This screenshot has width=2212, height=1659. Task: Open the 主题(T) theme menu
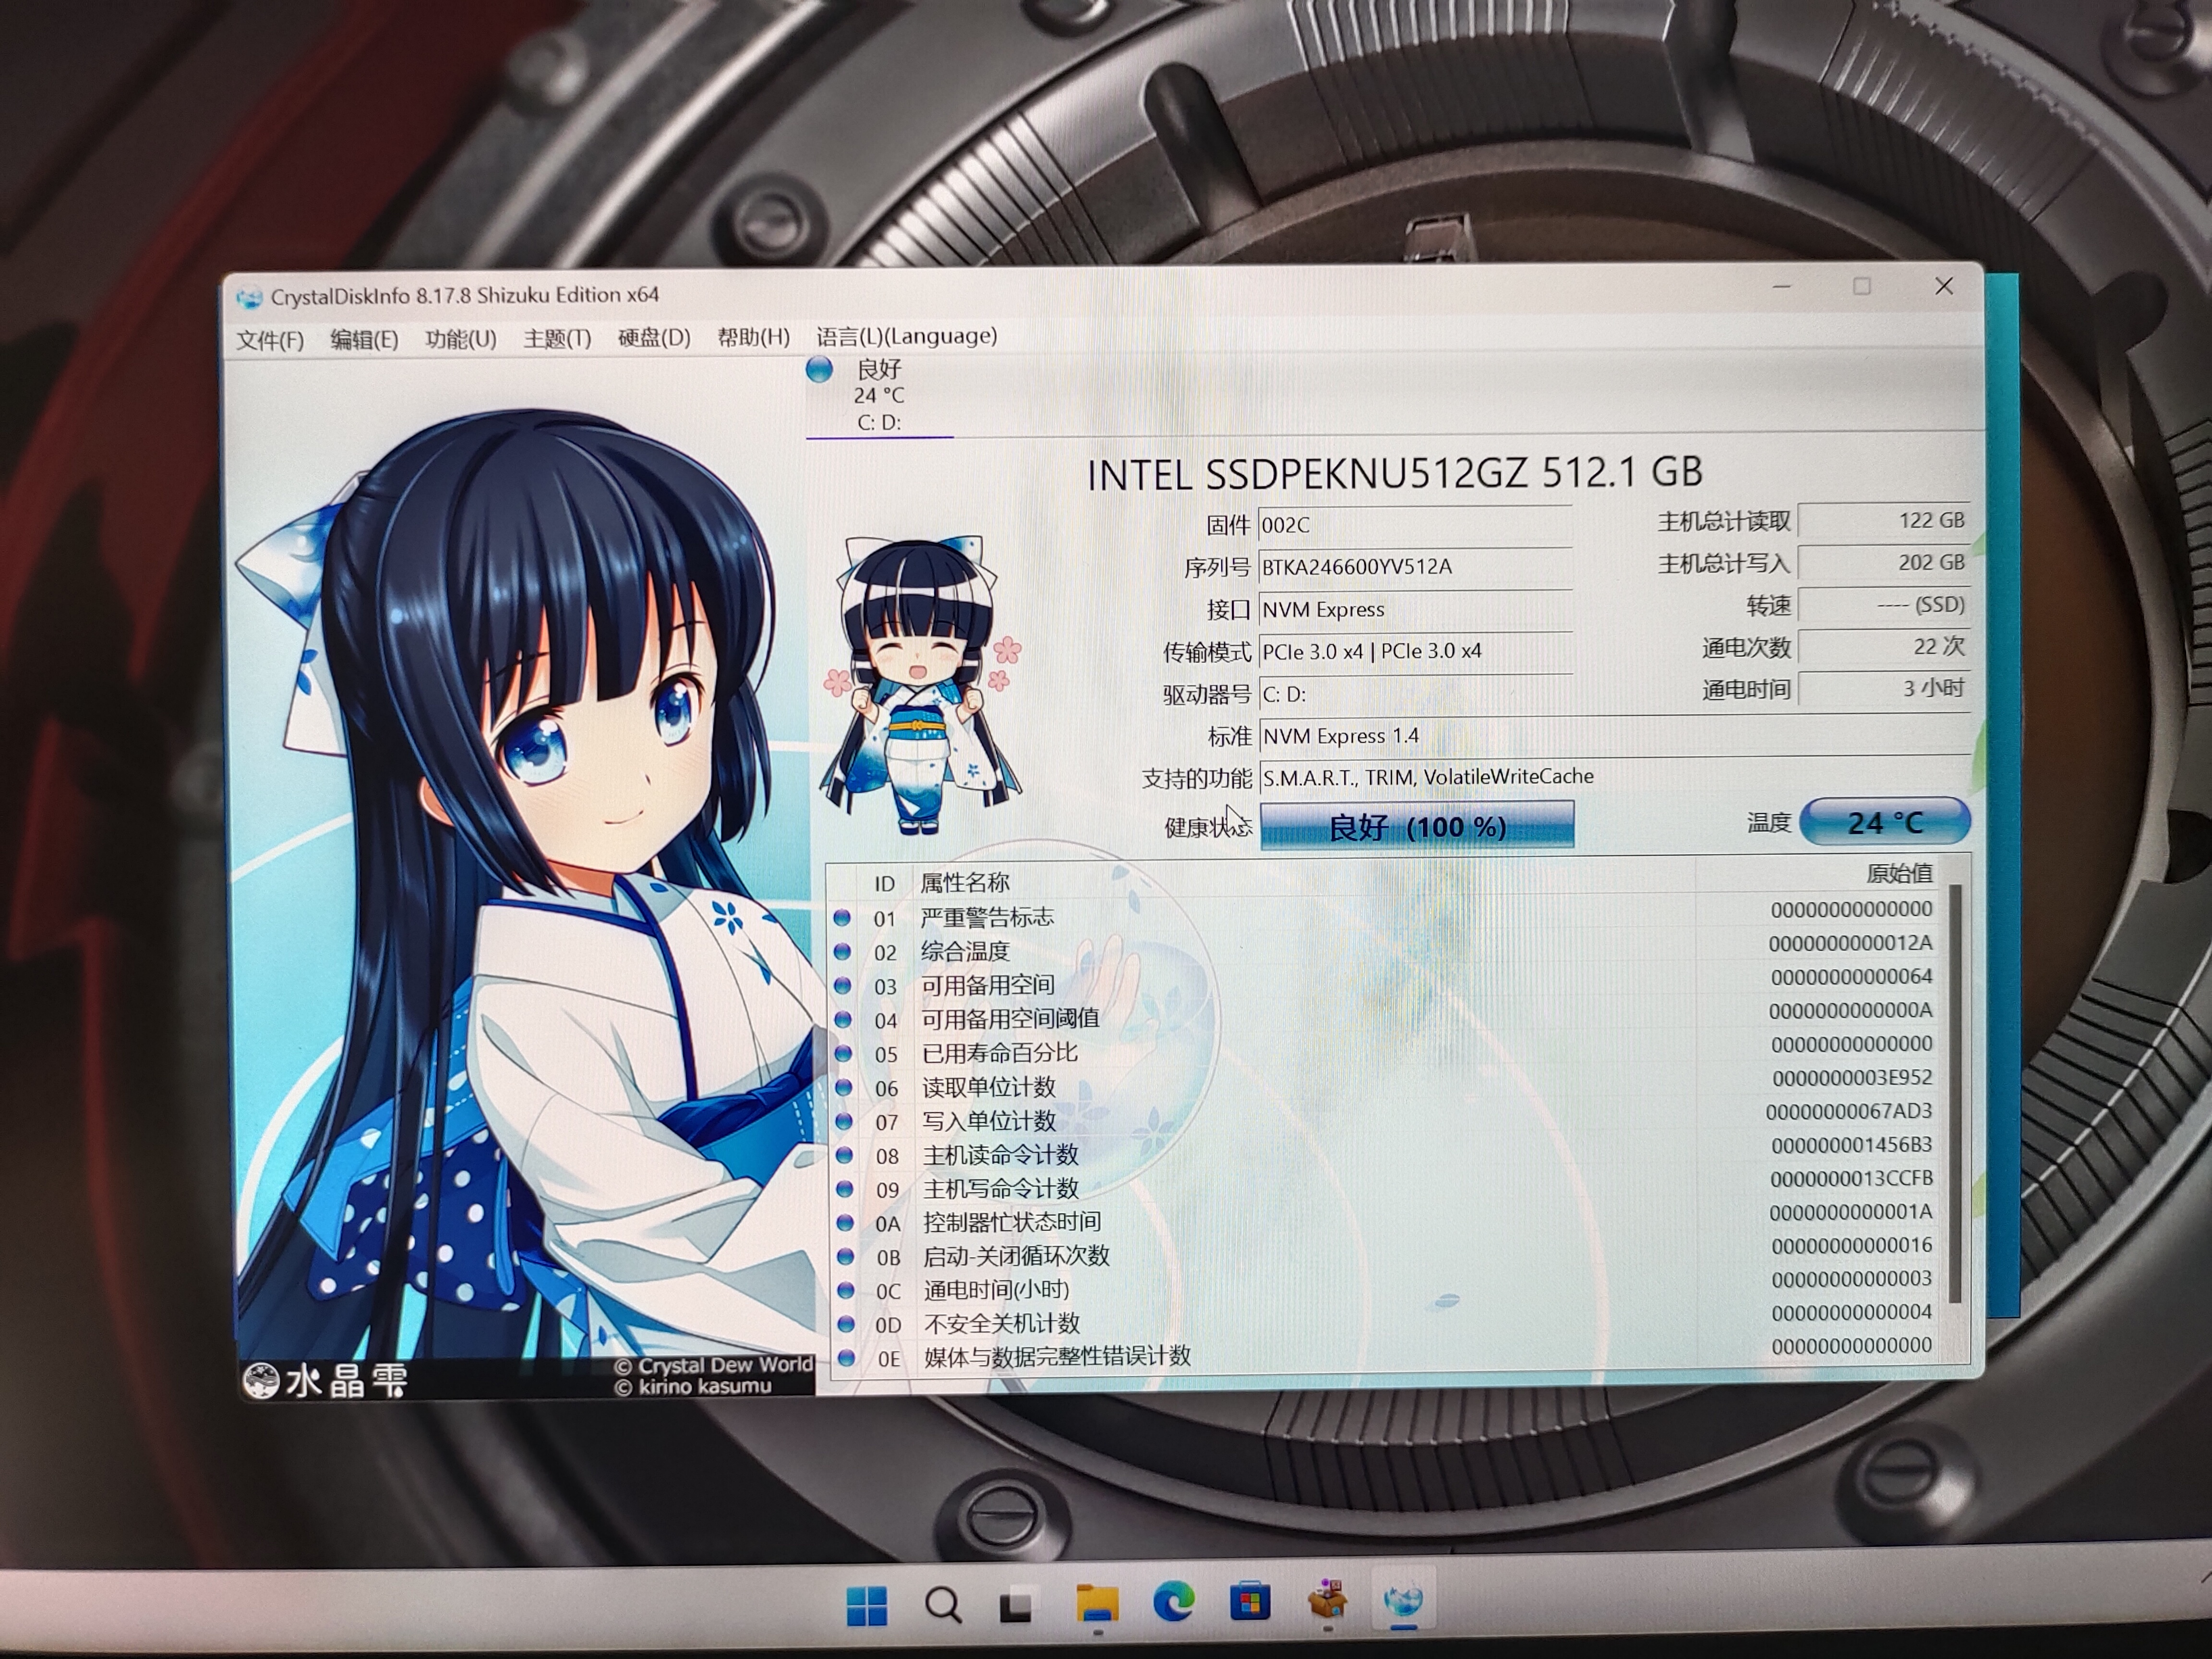(x=557, y=338)
